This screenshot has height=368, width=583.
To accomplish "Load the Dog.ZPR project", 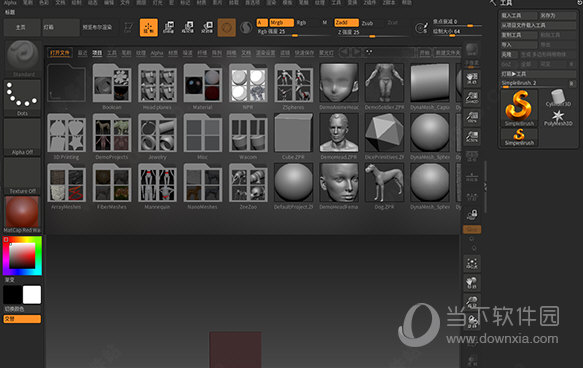I will pos(384,183).
